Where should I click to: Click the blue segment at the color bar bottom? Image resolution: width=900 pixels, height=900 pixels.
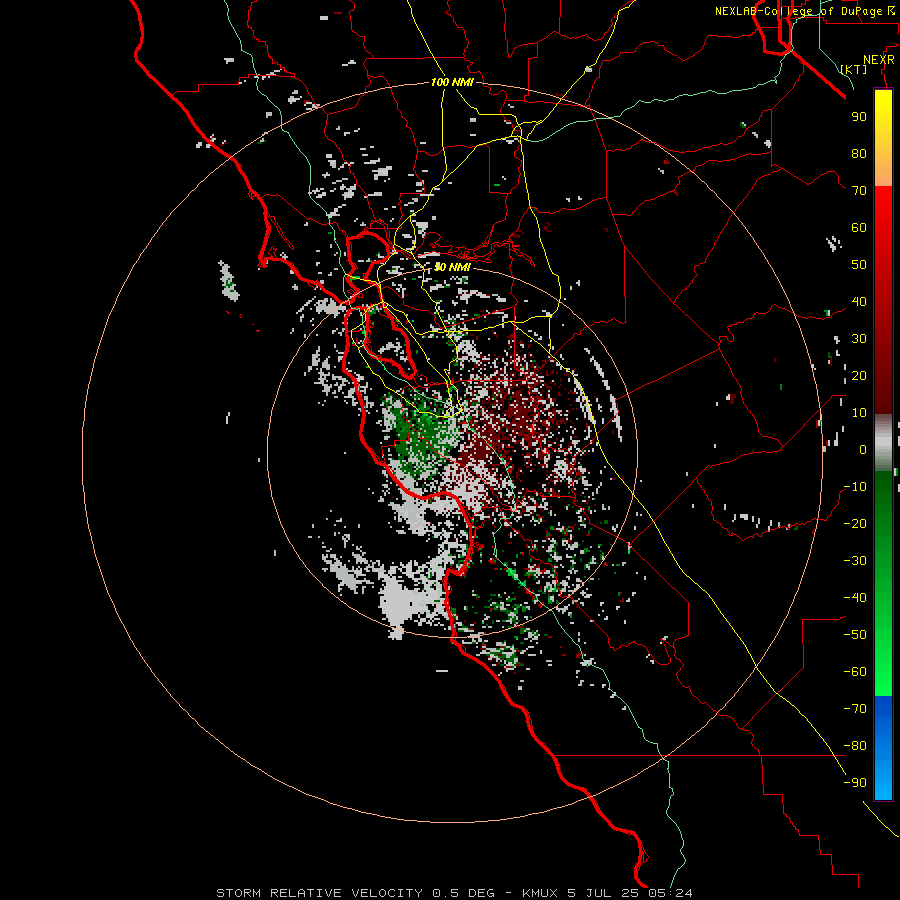883,747
